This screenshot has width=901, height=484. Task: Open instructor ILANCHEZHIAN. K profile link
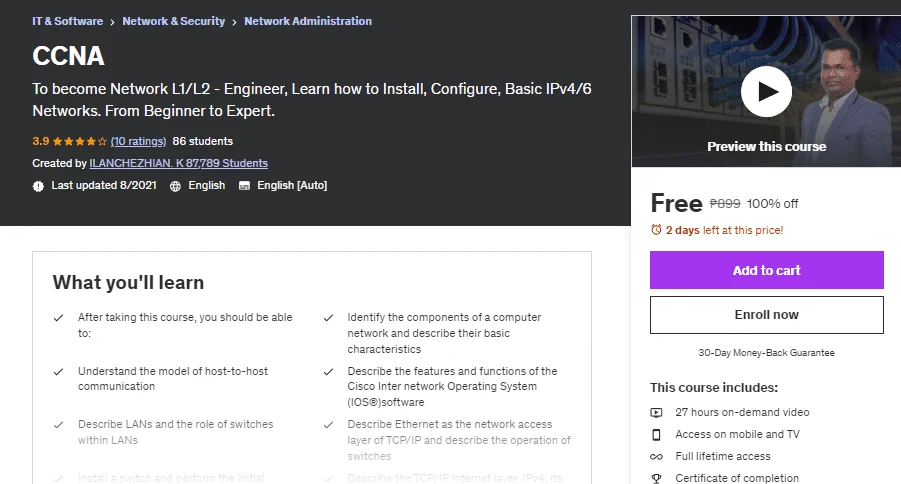(179, 163)
